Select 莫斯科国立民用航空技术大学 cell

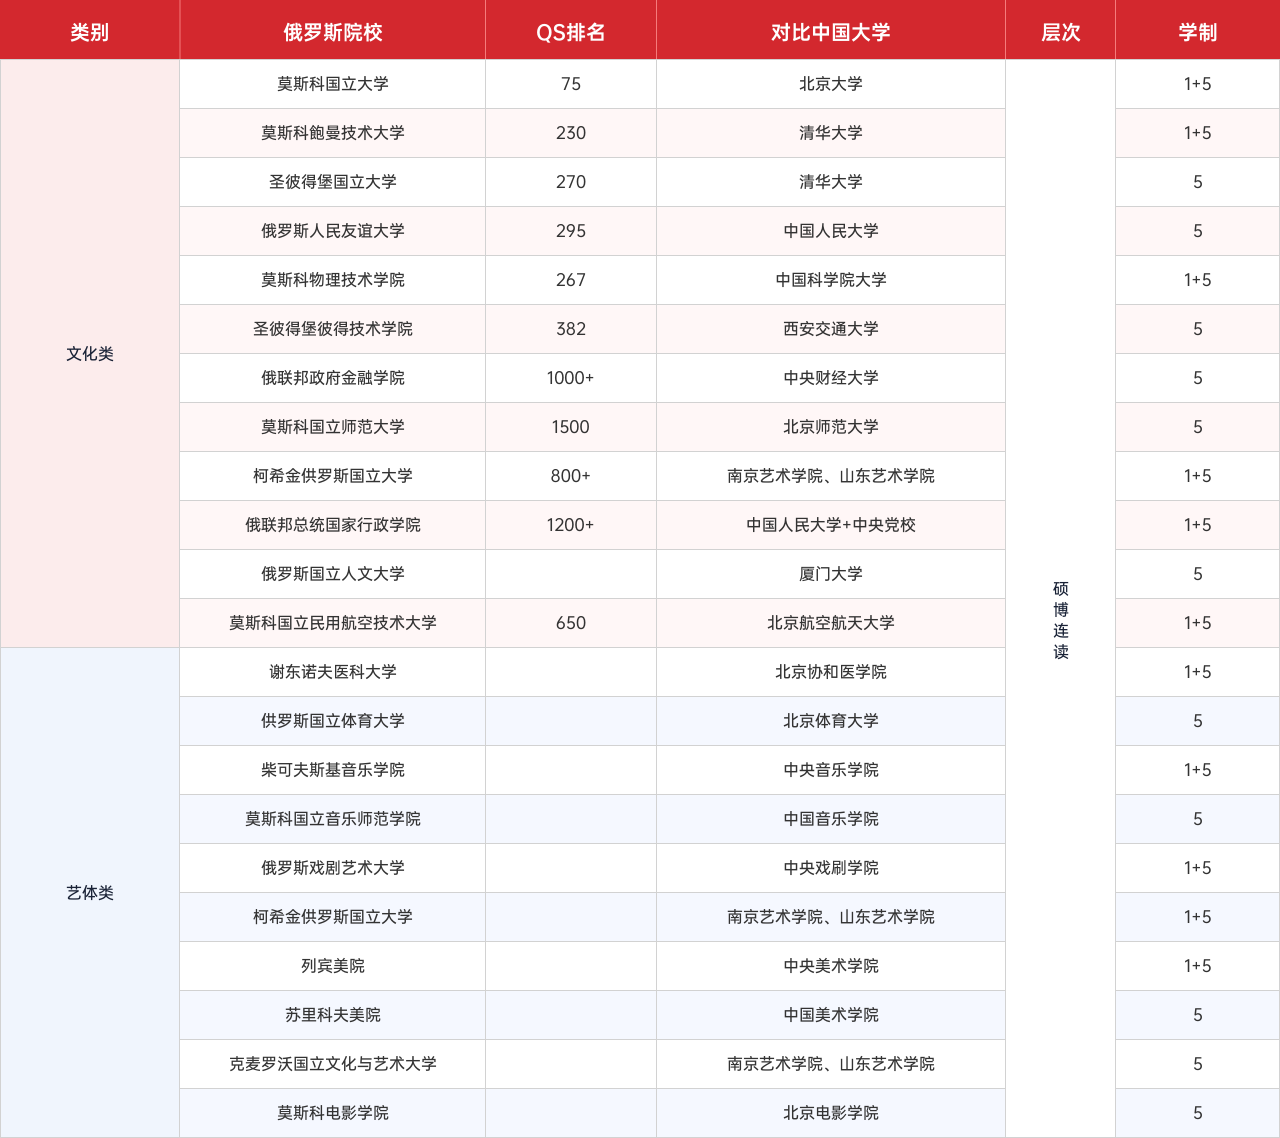[x=333, y=623]
